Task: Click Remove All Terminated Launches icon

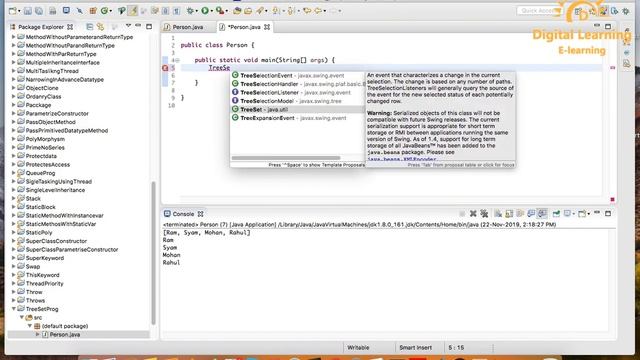Action: pyautogui.click(x=484, y=213)
